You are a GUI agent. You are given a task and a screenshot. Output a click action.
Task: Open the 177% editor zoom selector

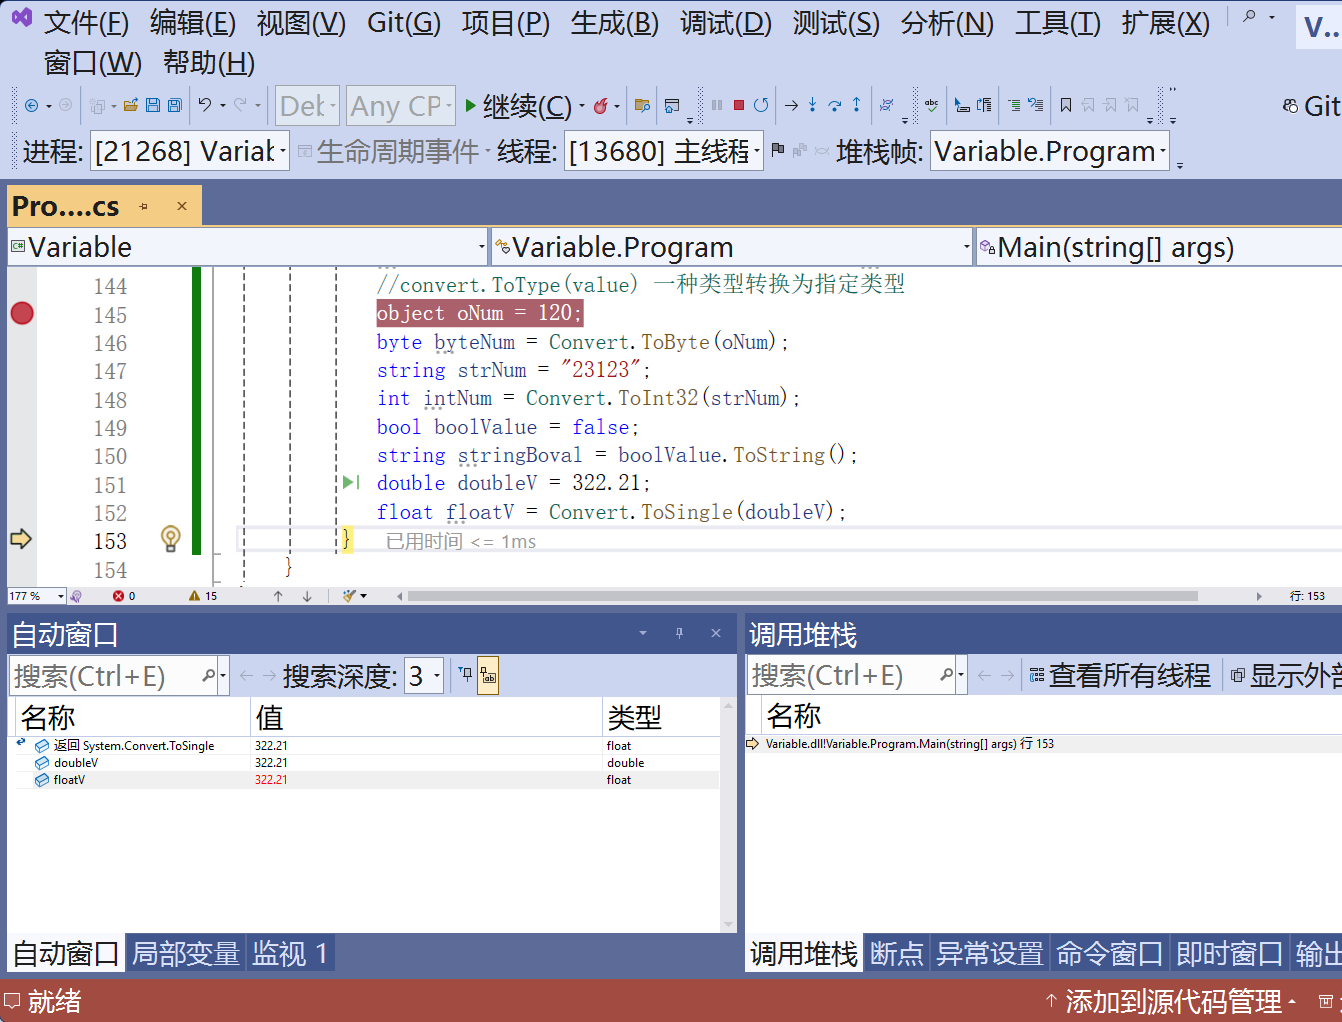coord(35,595)
